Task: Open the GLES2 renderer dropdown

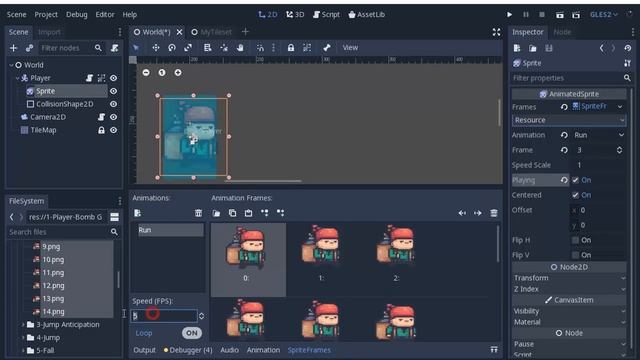Action: click(x=604, y=15)
